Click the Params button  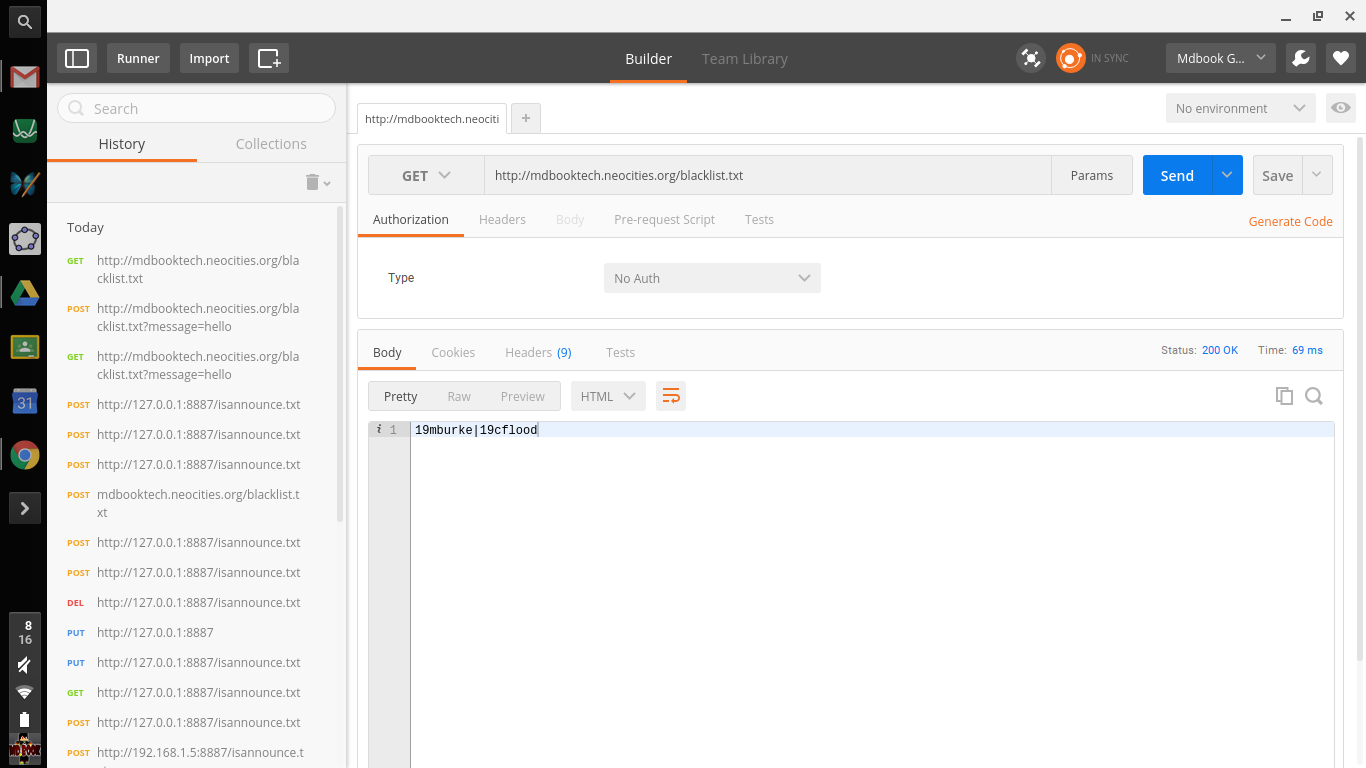(x=1092, y=175)
